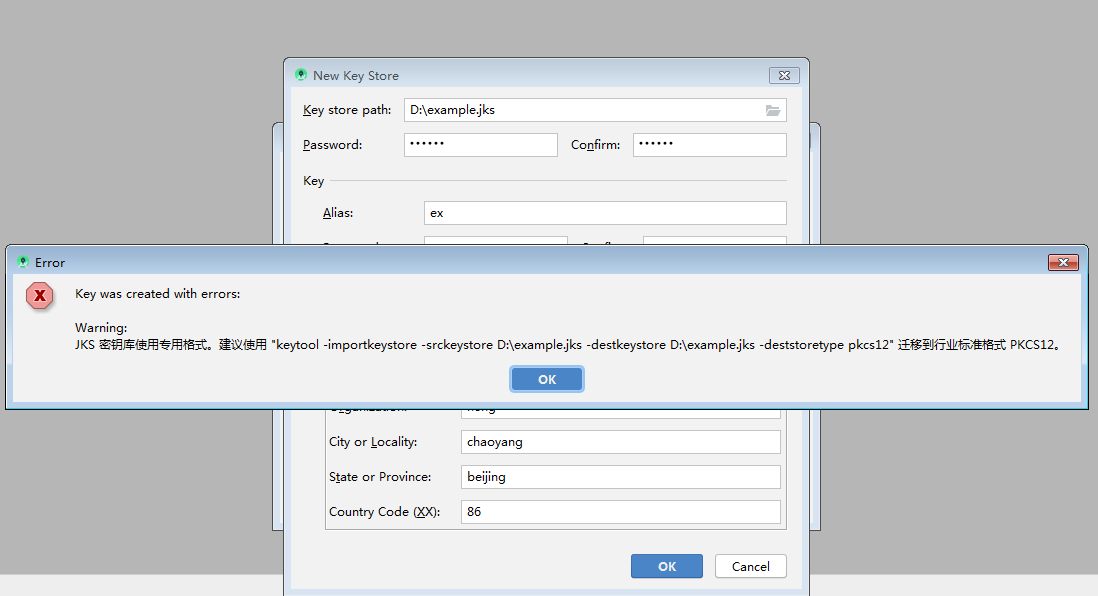Cancel the New Key Store dialog
The height and width of the screenshot is (596, 1098).
(x=750, y=565)
